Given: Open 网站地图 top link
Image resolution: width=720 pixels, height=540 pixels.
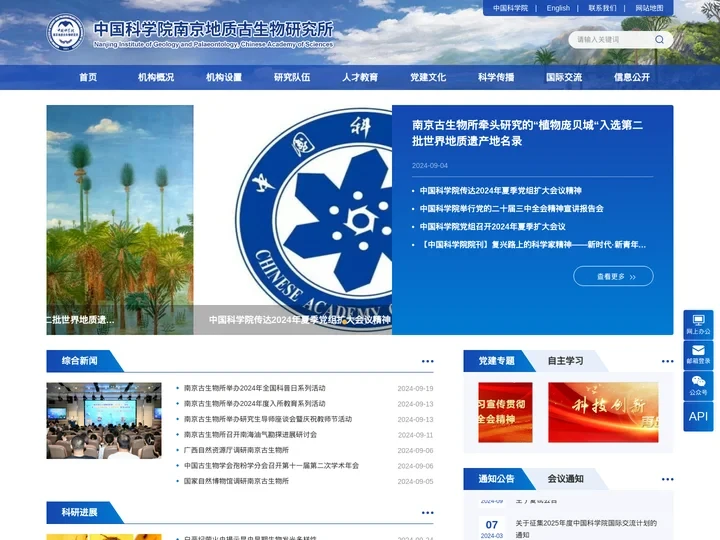Looking at the screenshot, I should point(649,8).
